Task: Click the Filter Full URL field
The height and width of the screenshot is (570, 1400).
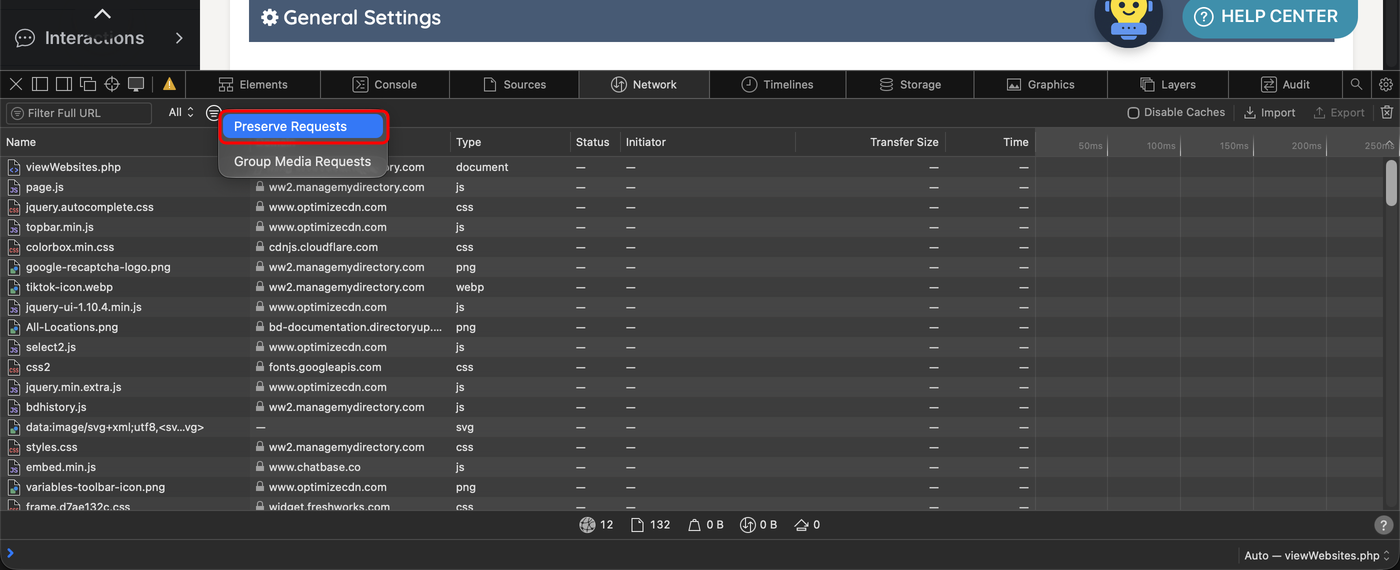Action: pyautogui.click(x=79, y=113)
